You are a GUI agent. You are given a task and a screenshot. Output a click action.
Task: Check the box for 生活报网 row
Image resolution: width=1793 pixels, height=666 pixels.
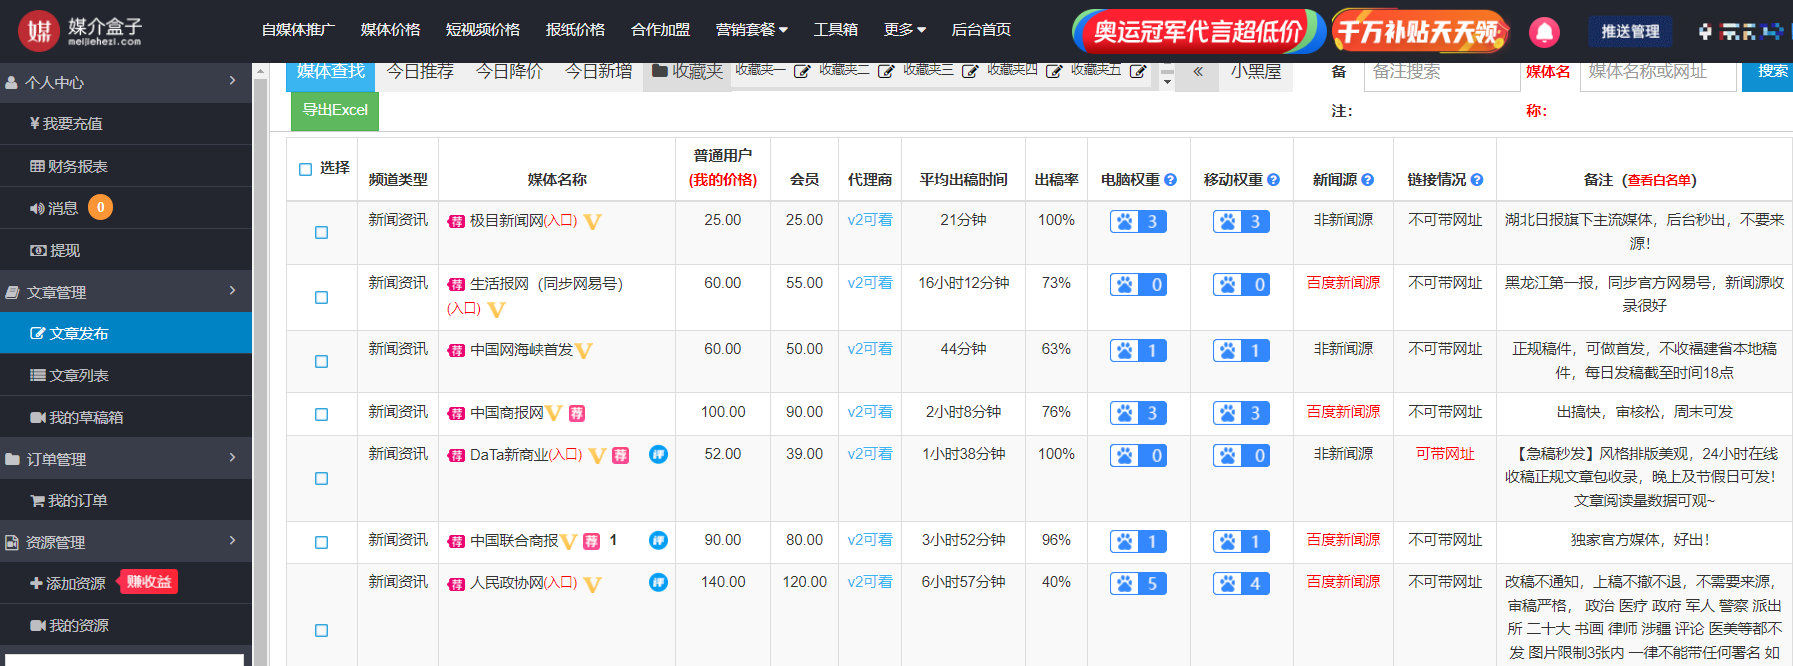(321, 297)
